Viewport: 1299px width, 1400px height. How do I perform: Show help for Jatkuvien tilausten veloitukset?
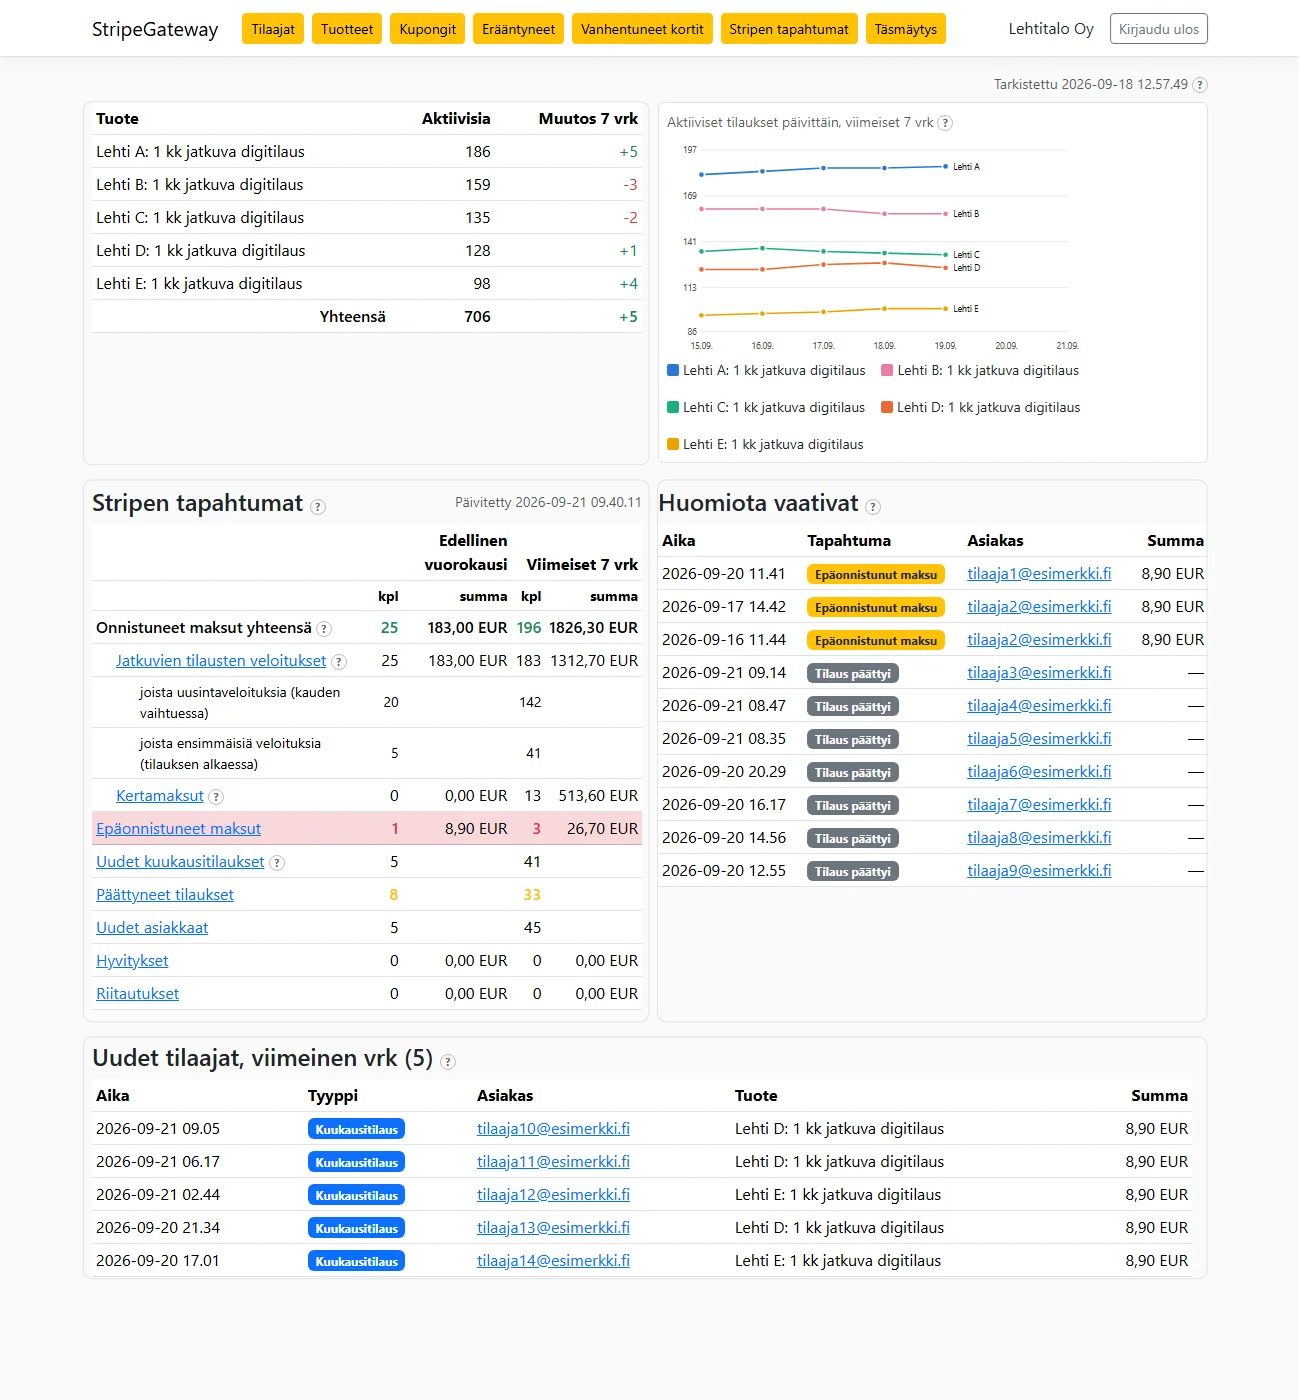pyautogui.click(x=339, y=662)
